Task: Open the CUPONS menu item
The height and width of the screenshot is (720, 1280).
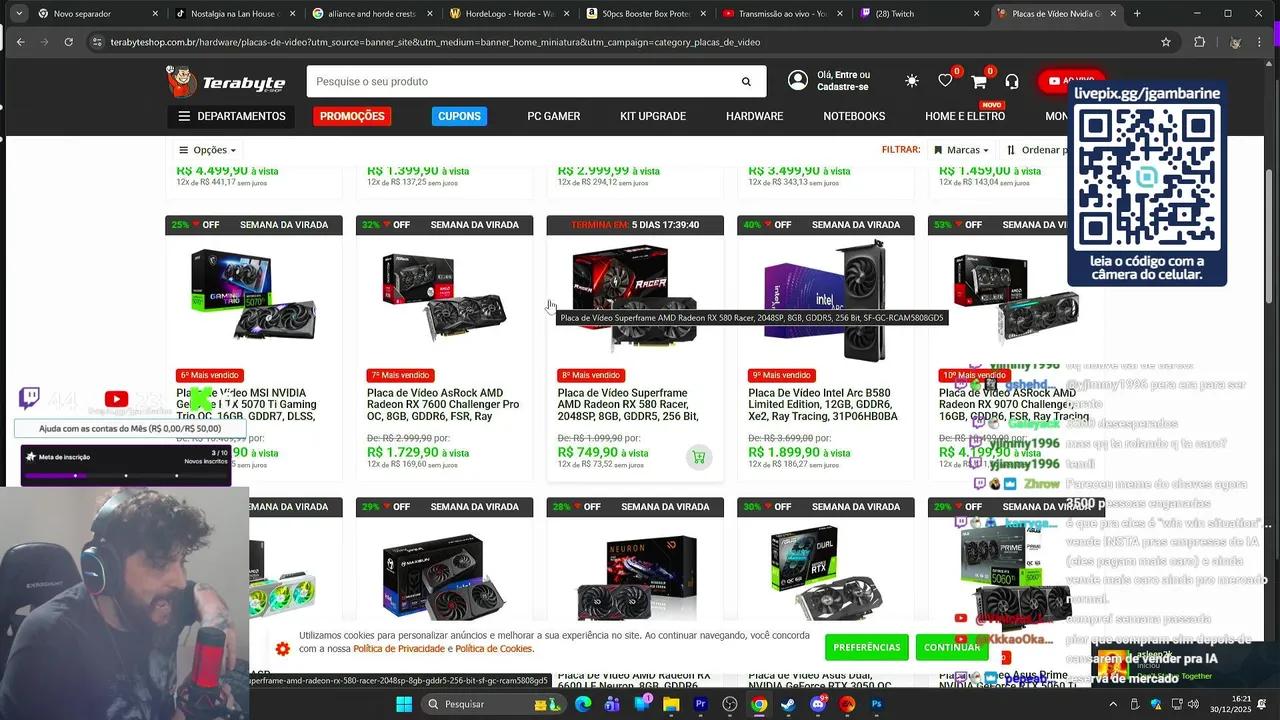Action: click(x=459, y=116)
